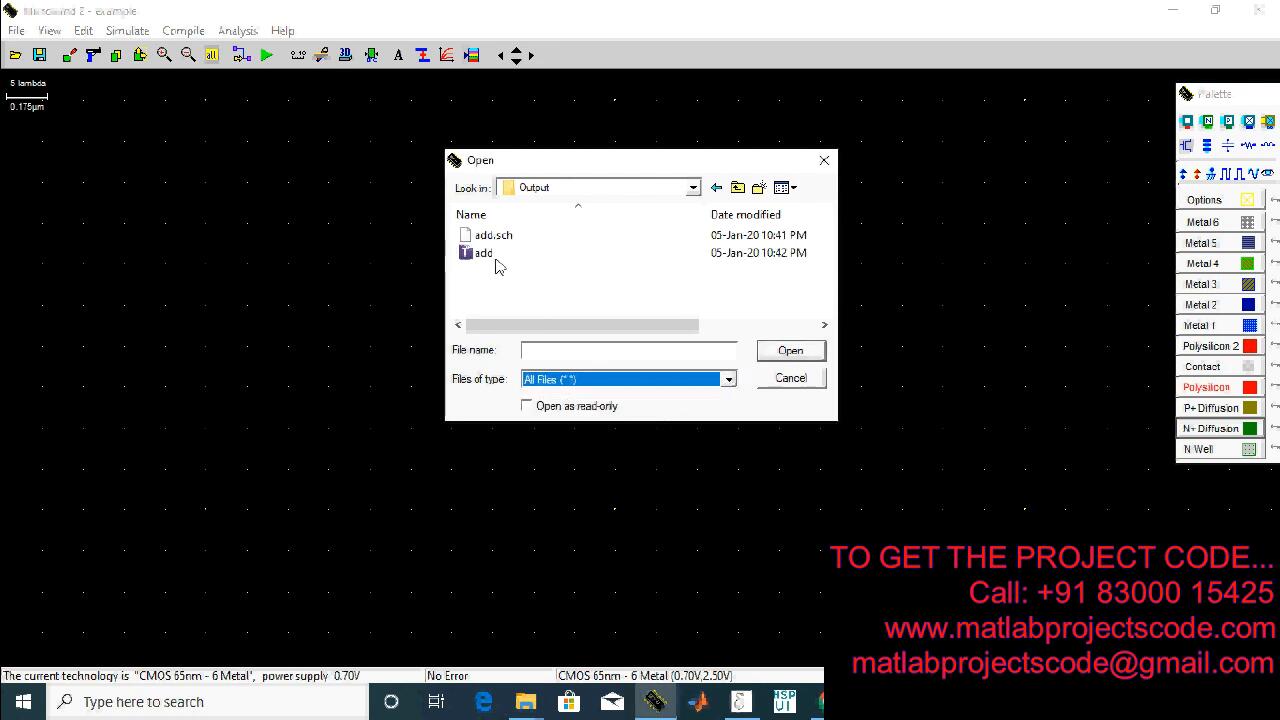The image size is (1280, 720).
Task: Check the Open as read-only checkbox
Action: pyautogui.click(x=527, y=405)
